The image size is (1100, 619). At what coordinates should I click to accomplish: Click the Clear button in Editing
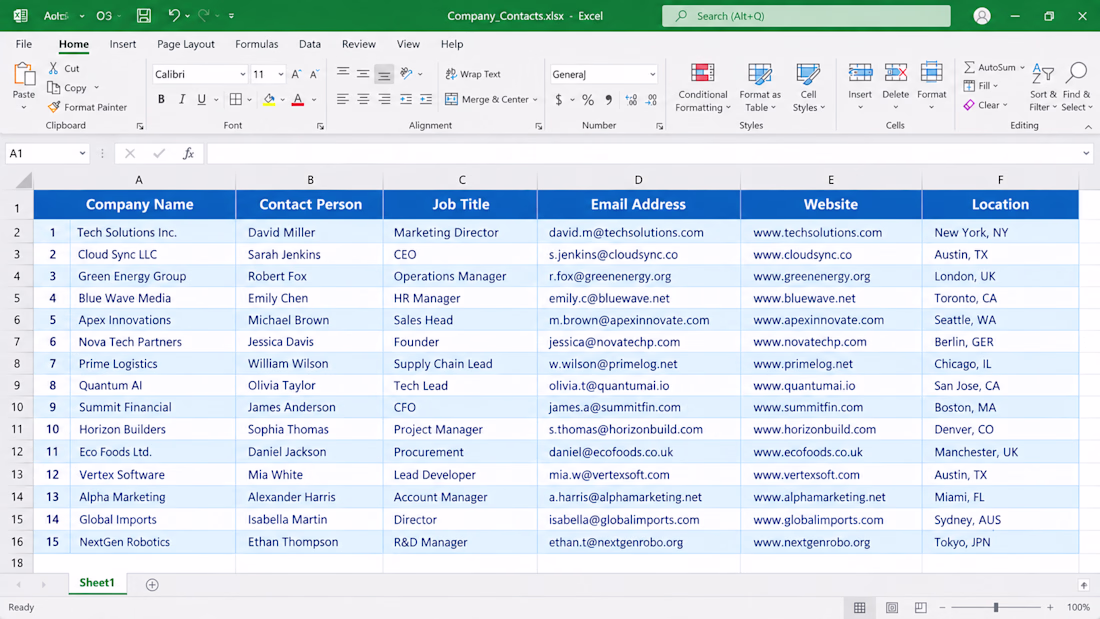pos(981,105)
